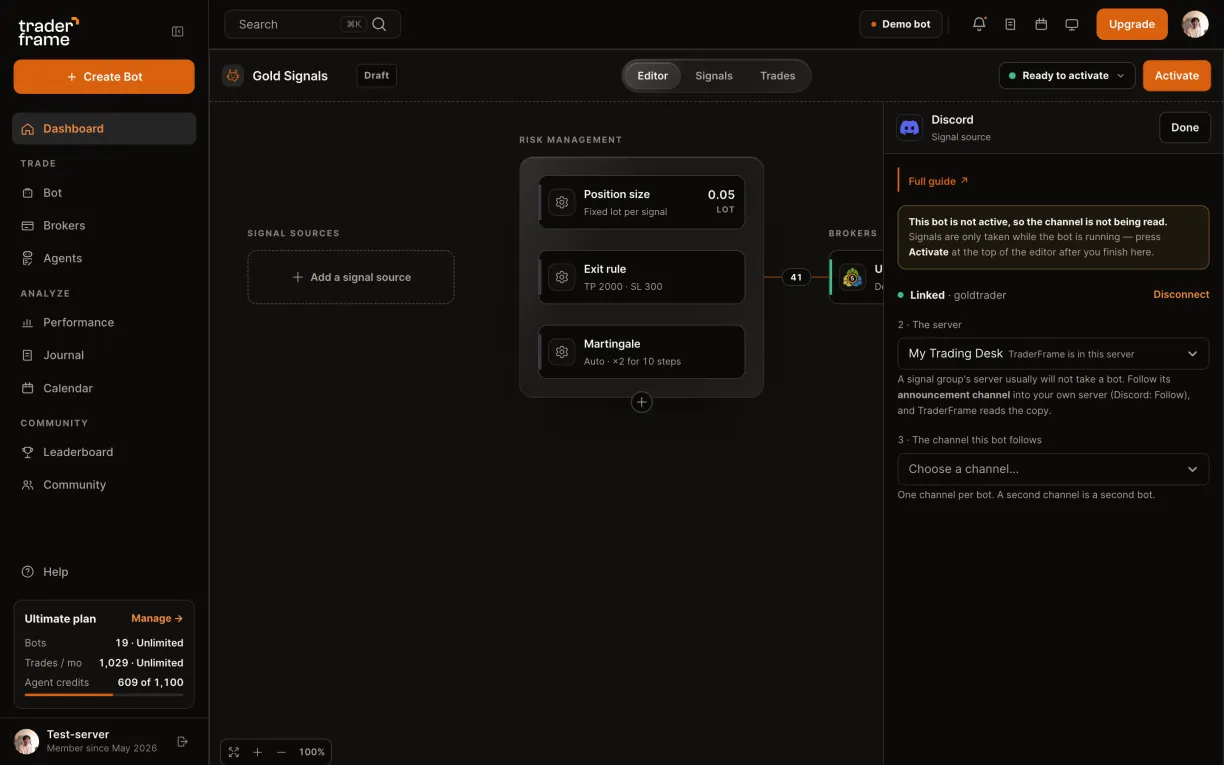This screenshot has height=765, width=1224.
Task: Click '19 · Unlimited' bots value
Action: click(x=149, y=643)
